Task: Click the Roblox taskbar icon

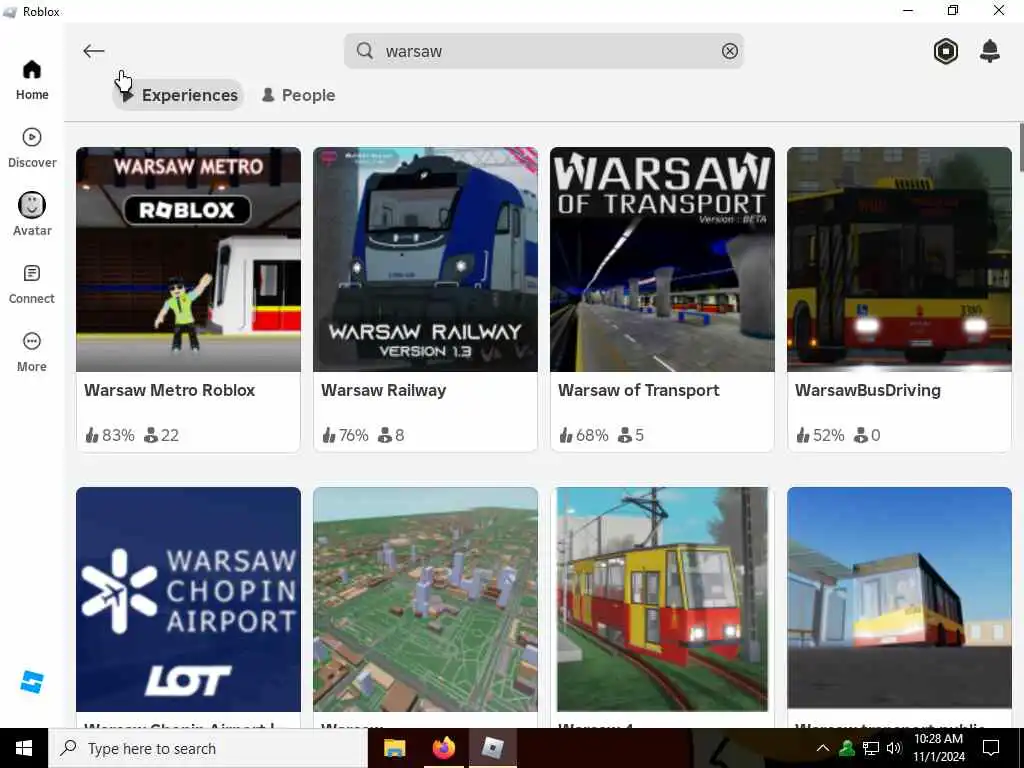Action: tap(492, 748)
